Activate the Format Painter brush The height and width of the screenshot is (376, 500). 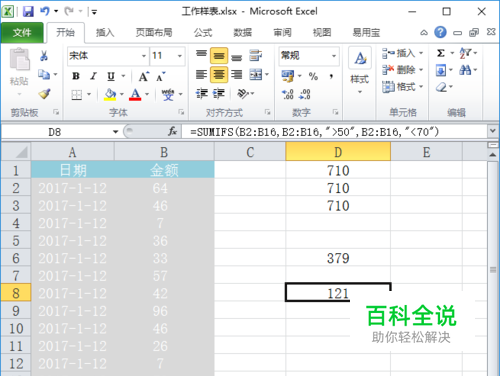pos(44,94)
